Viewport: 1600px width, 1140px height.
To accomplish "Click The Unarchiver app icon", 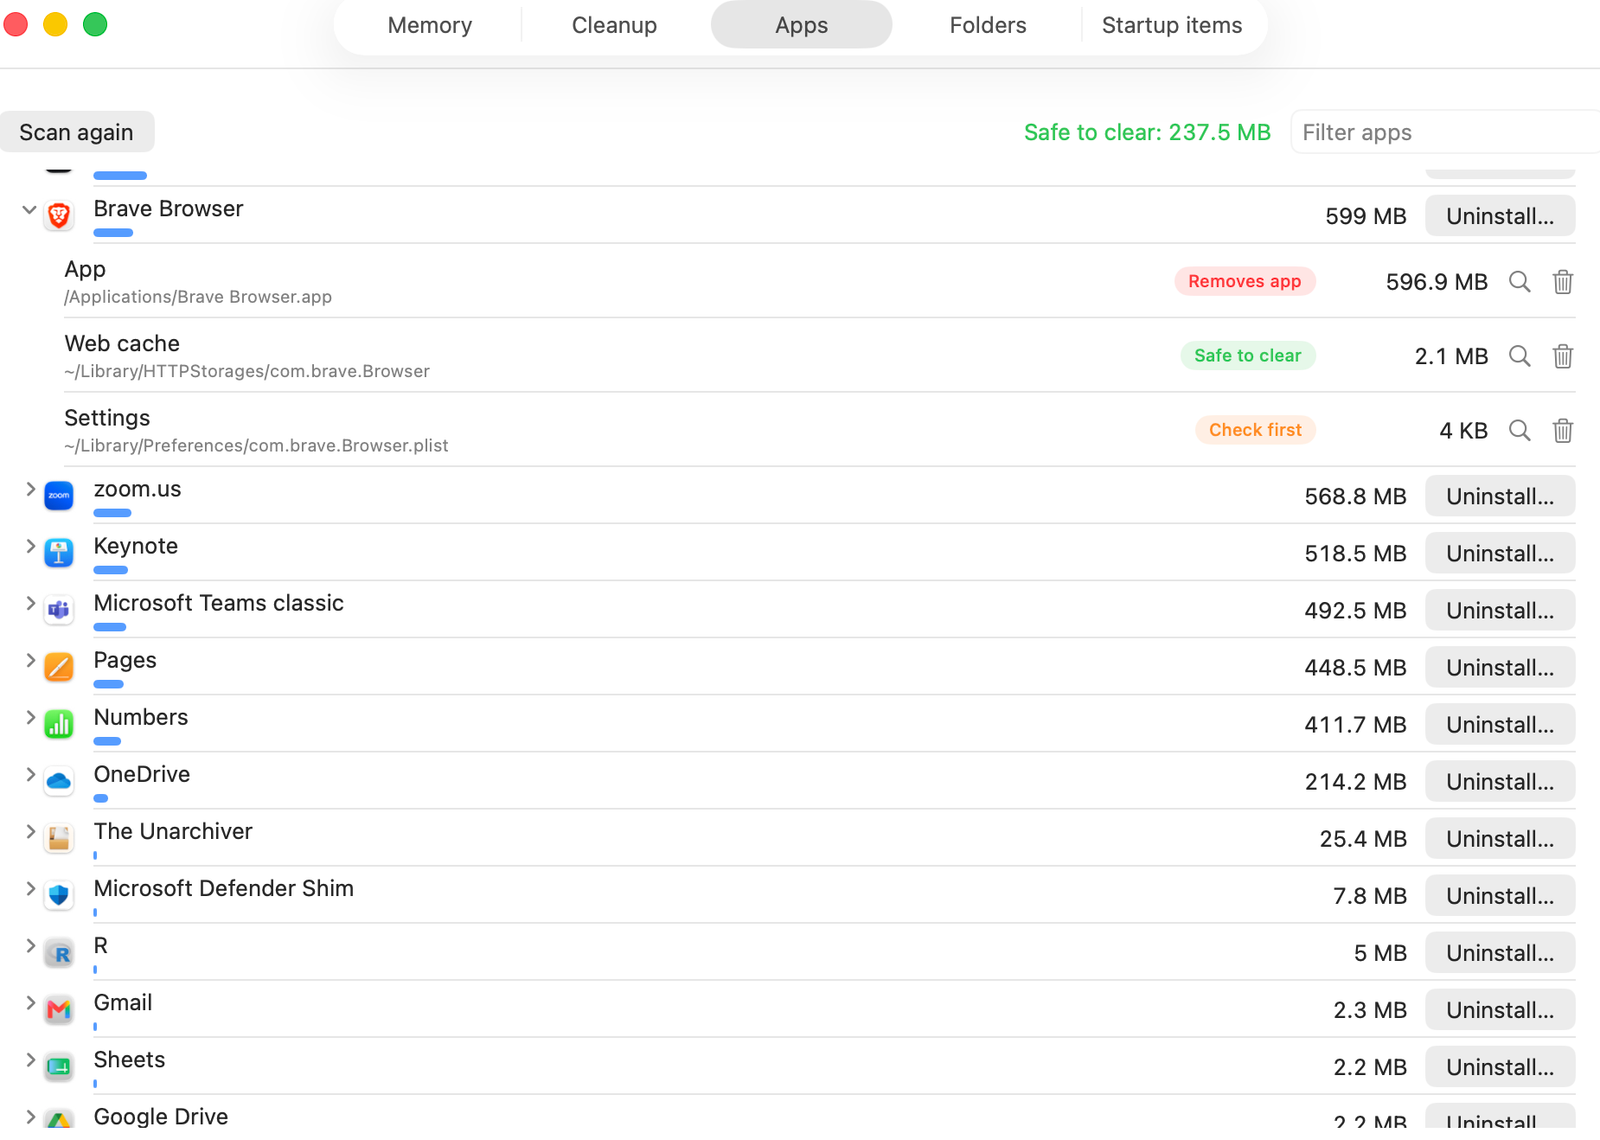I will click(x=59, y=837).
